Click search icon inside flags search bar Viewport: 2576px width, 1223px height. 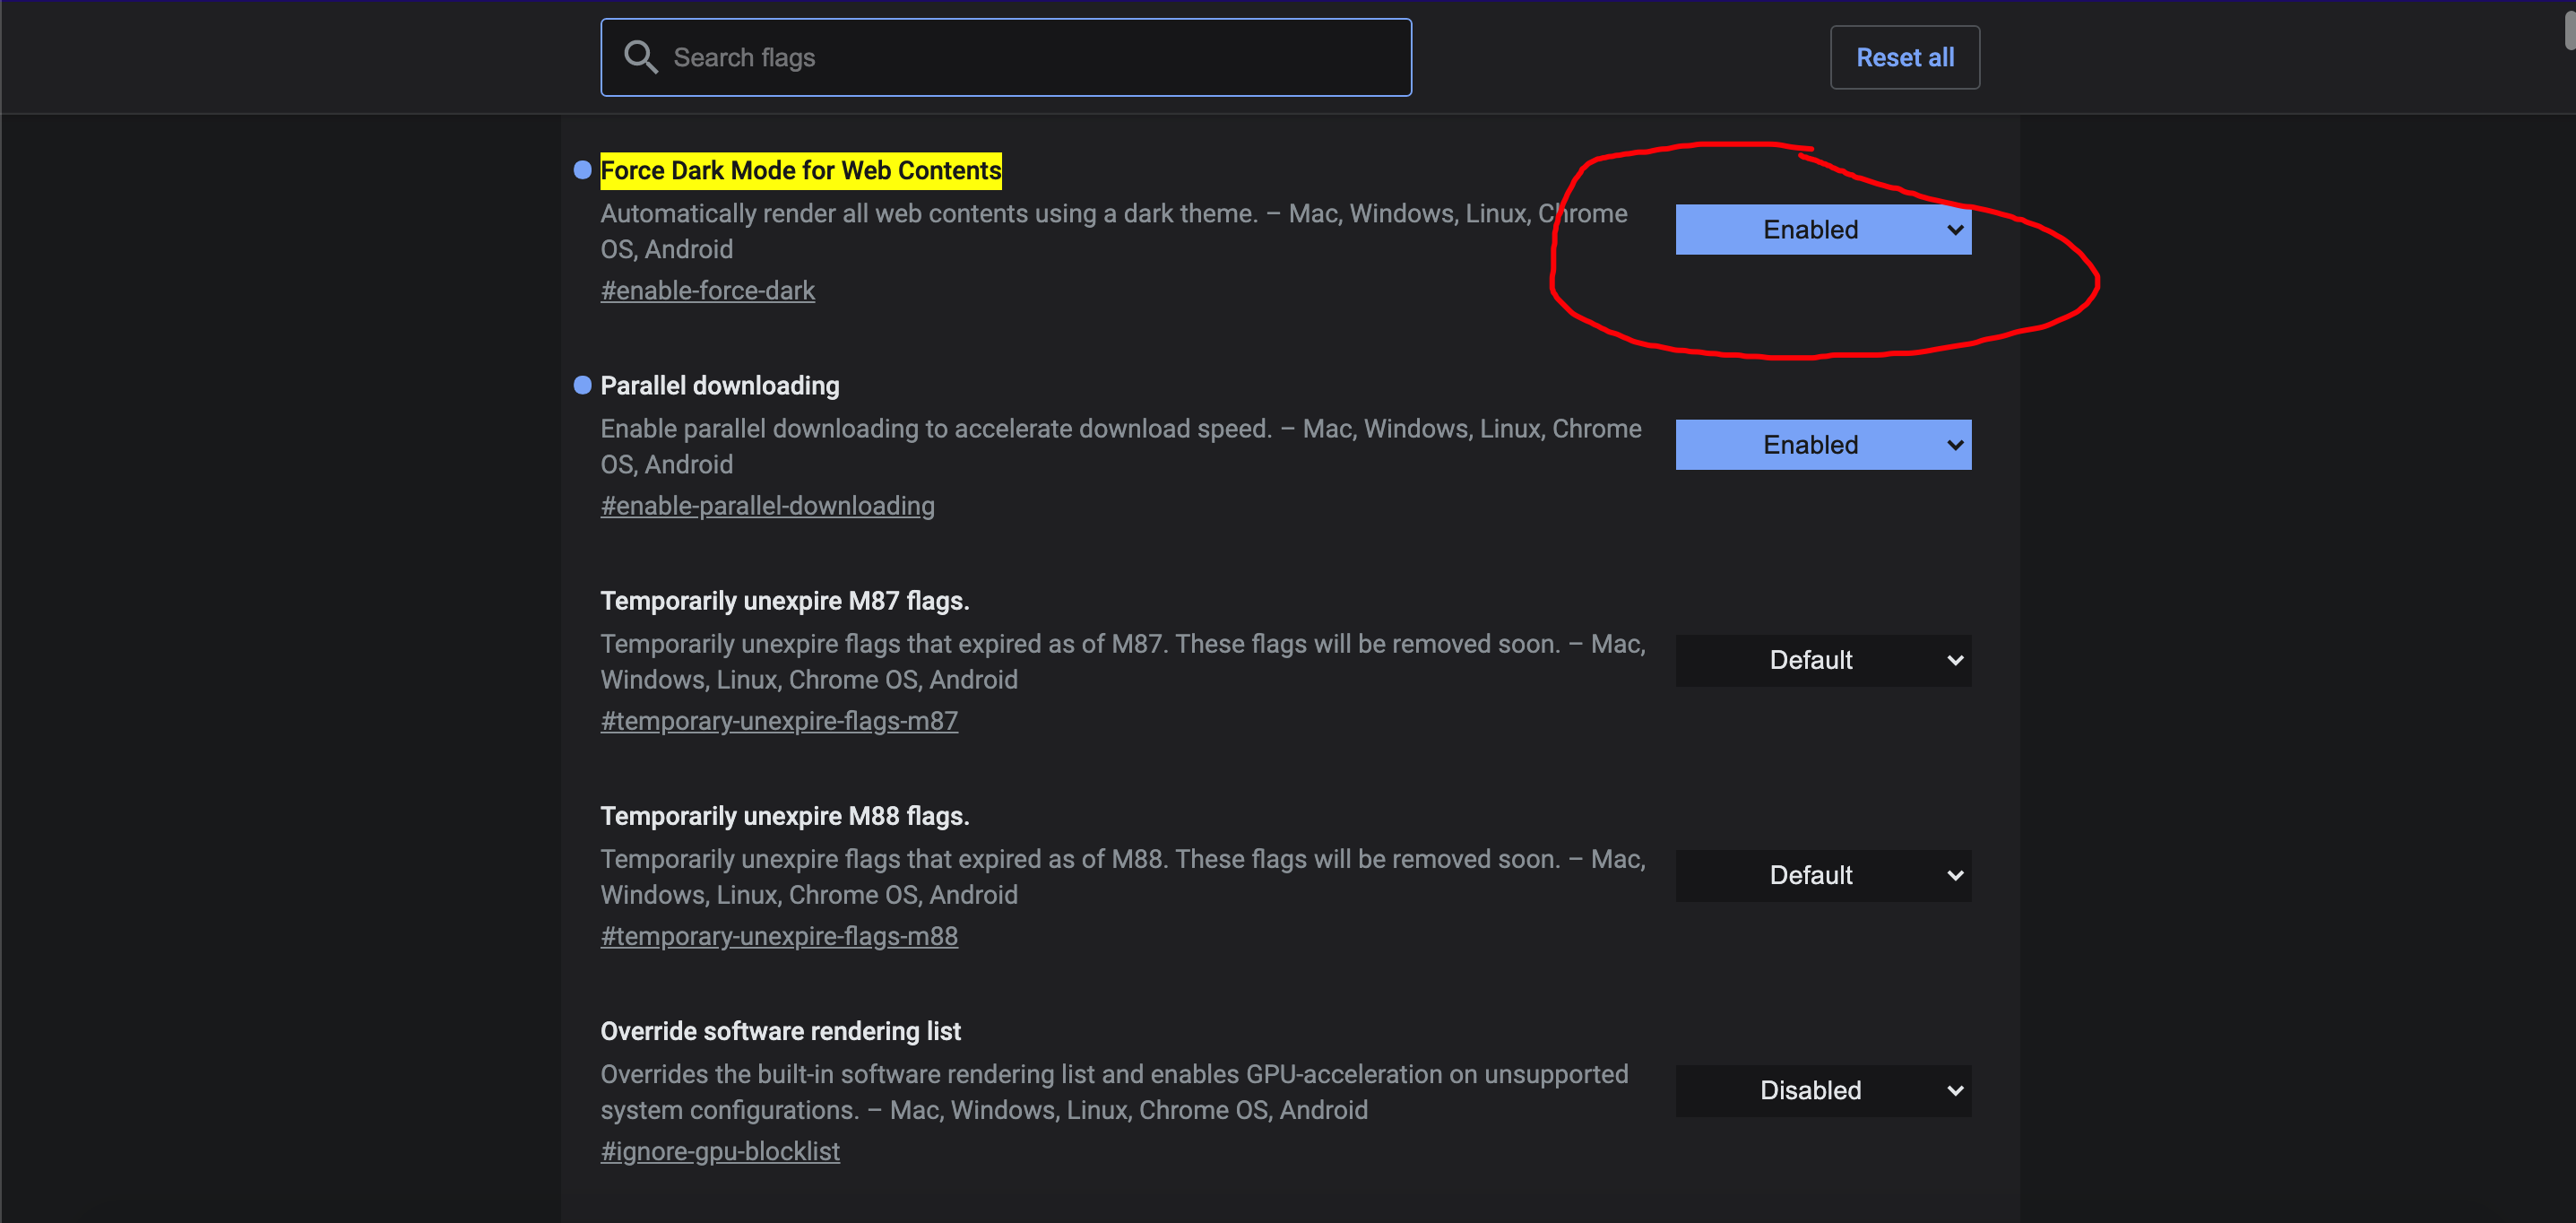coord(643,57)
